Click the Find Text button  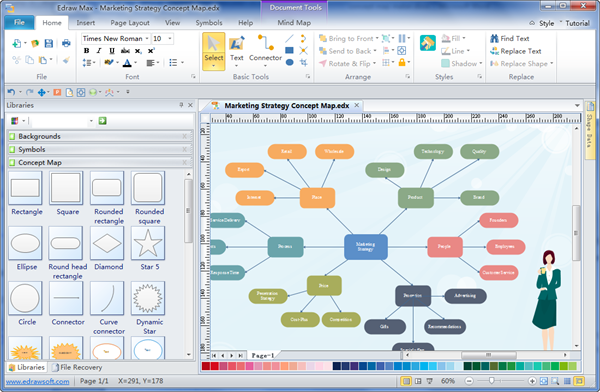click(x=510, y=38)
